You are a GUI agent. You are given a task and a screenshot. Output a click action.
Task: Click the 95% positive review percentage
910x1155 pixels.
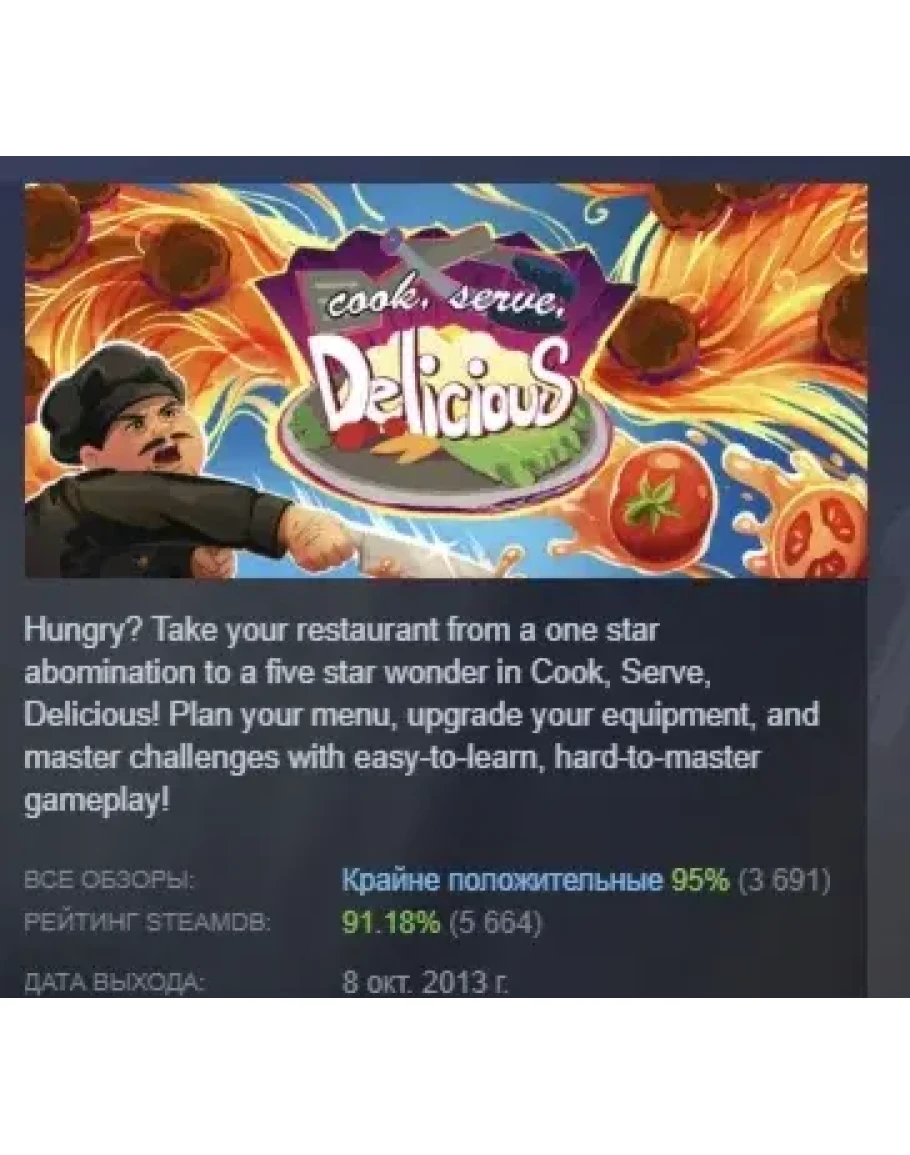pos(699,880)
